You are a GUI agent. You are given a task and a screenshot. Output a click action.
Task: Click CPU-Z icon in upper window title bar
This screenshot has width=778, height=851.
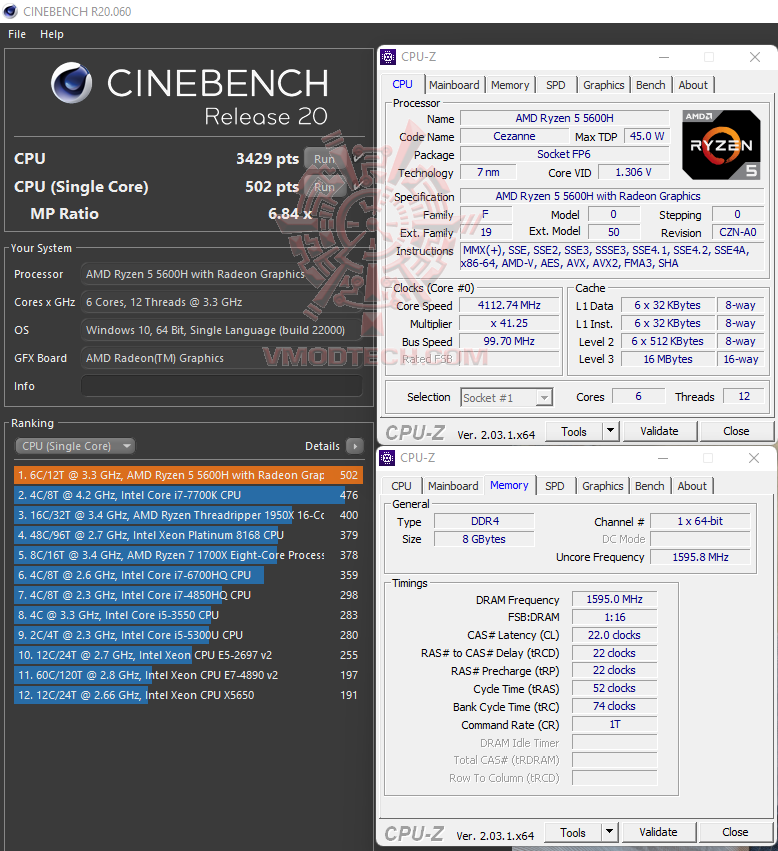point(388,56)
